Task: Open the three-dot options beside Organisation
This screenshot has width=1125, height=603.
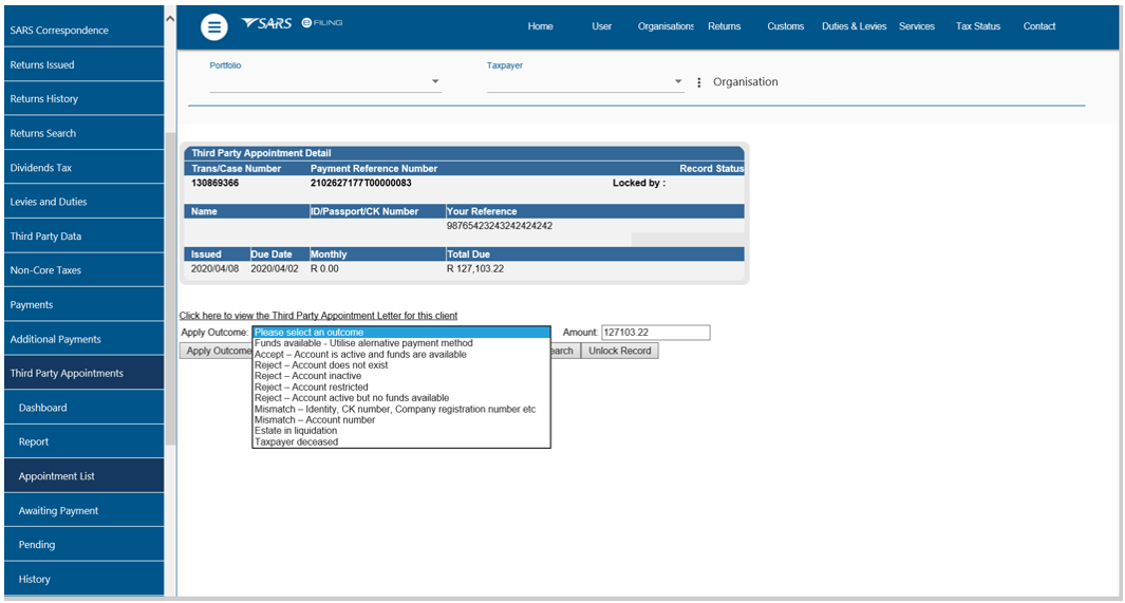Action: pyautogui.click(x=699, y=82)
